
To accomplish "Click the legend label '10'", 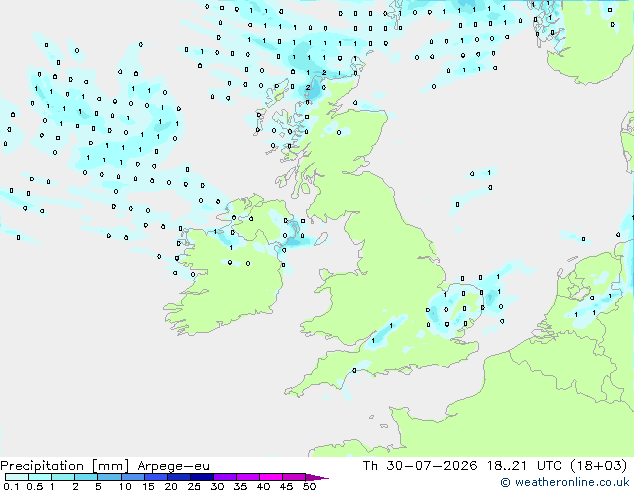I will [x=125, y=486].
